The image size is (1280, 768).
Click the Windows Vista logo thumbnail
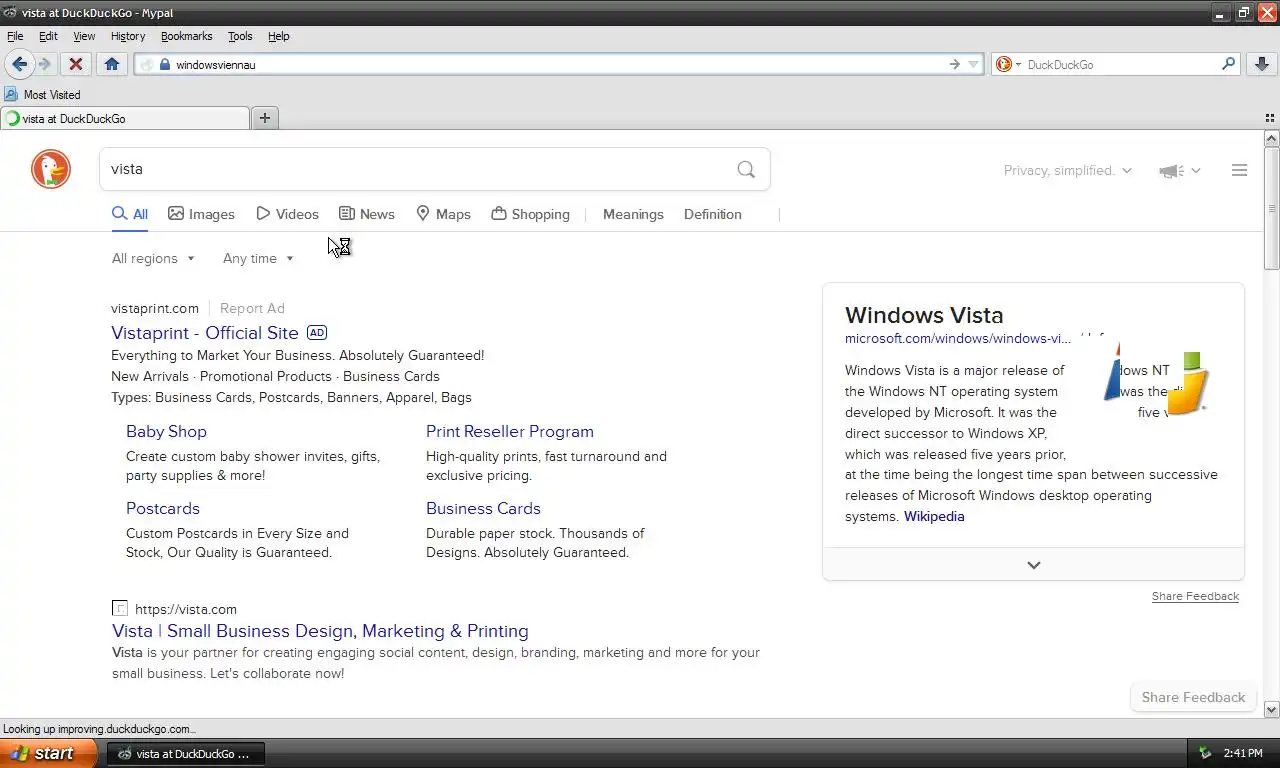(x=1156, y=380)
